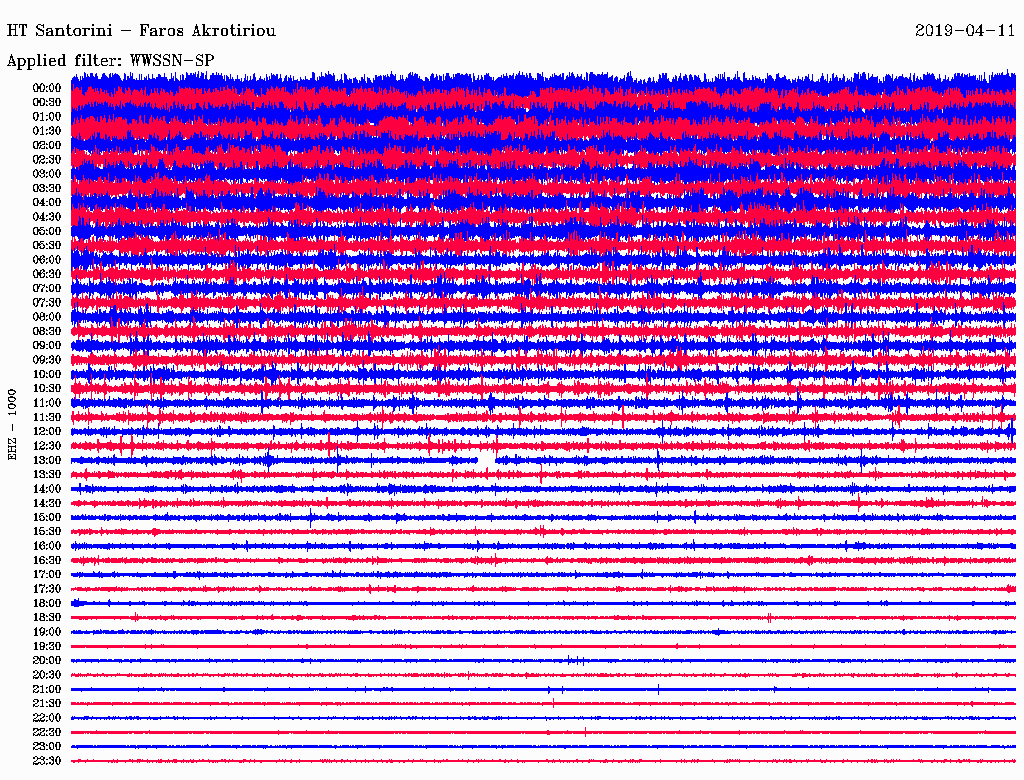Select the 09:30 time label
Screen dimensions: 1024x780
47,360
